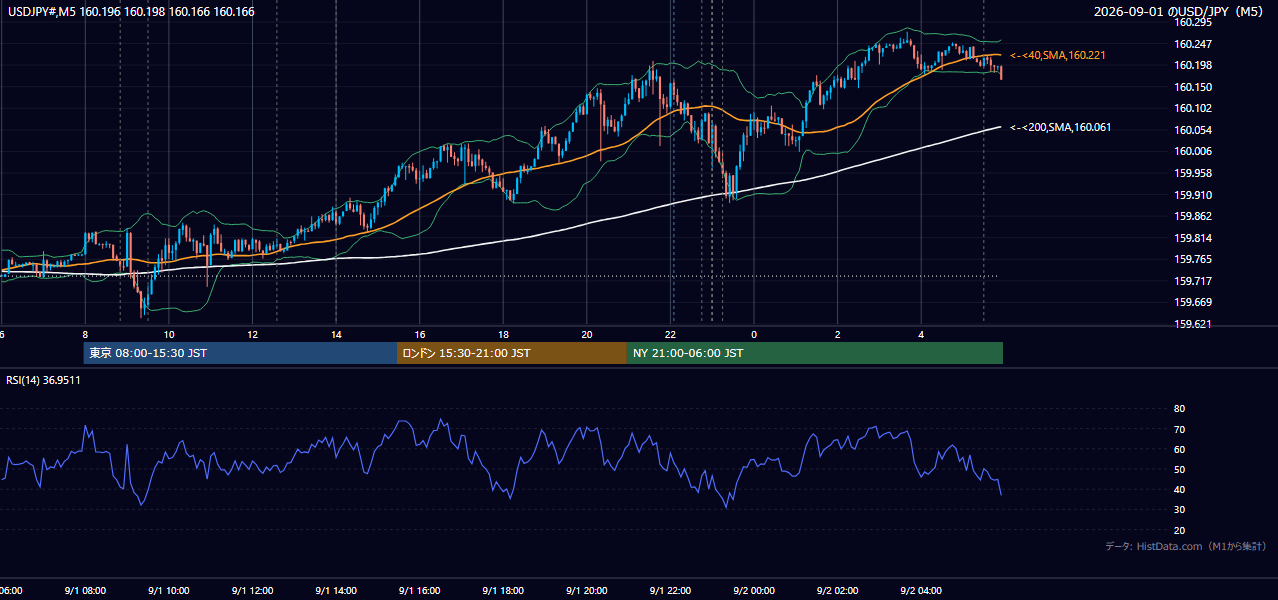Click price axis label 160.054
1278x600 pixels.
pos(1193,130)
